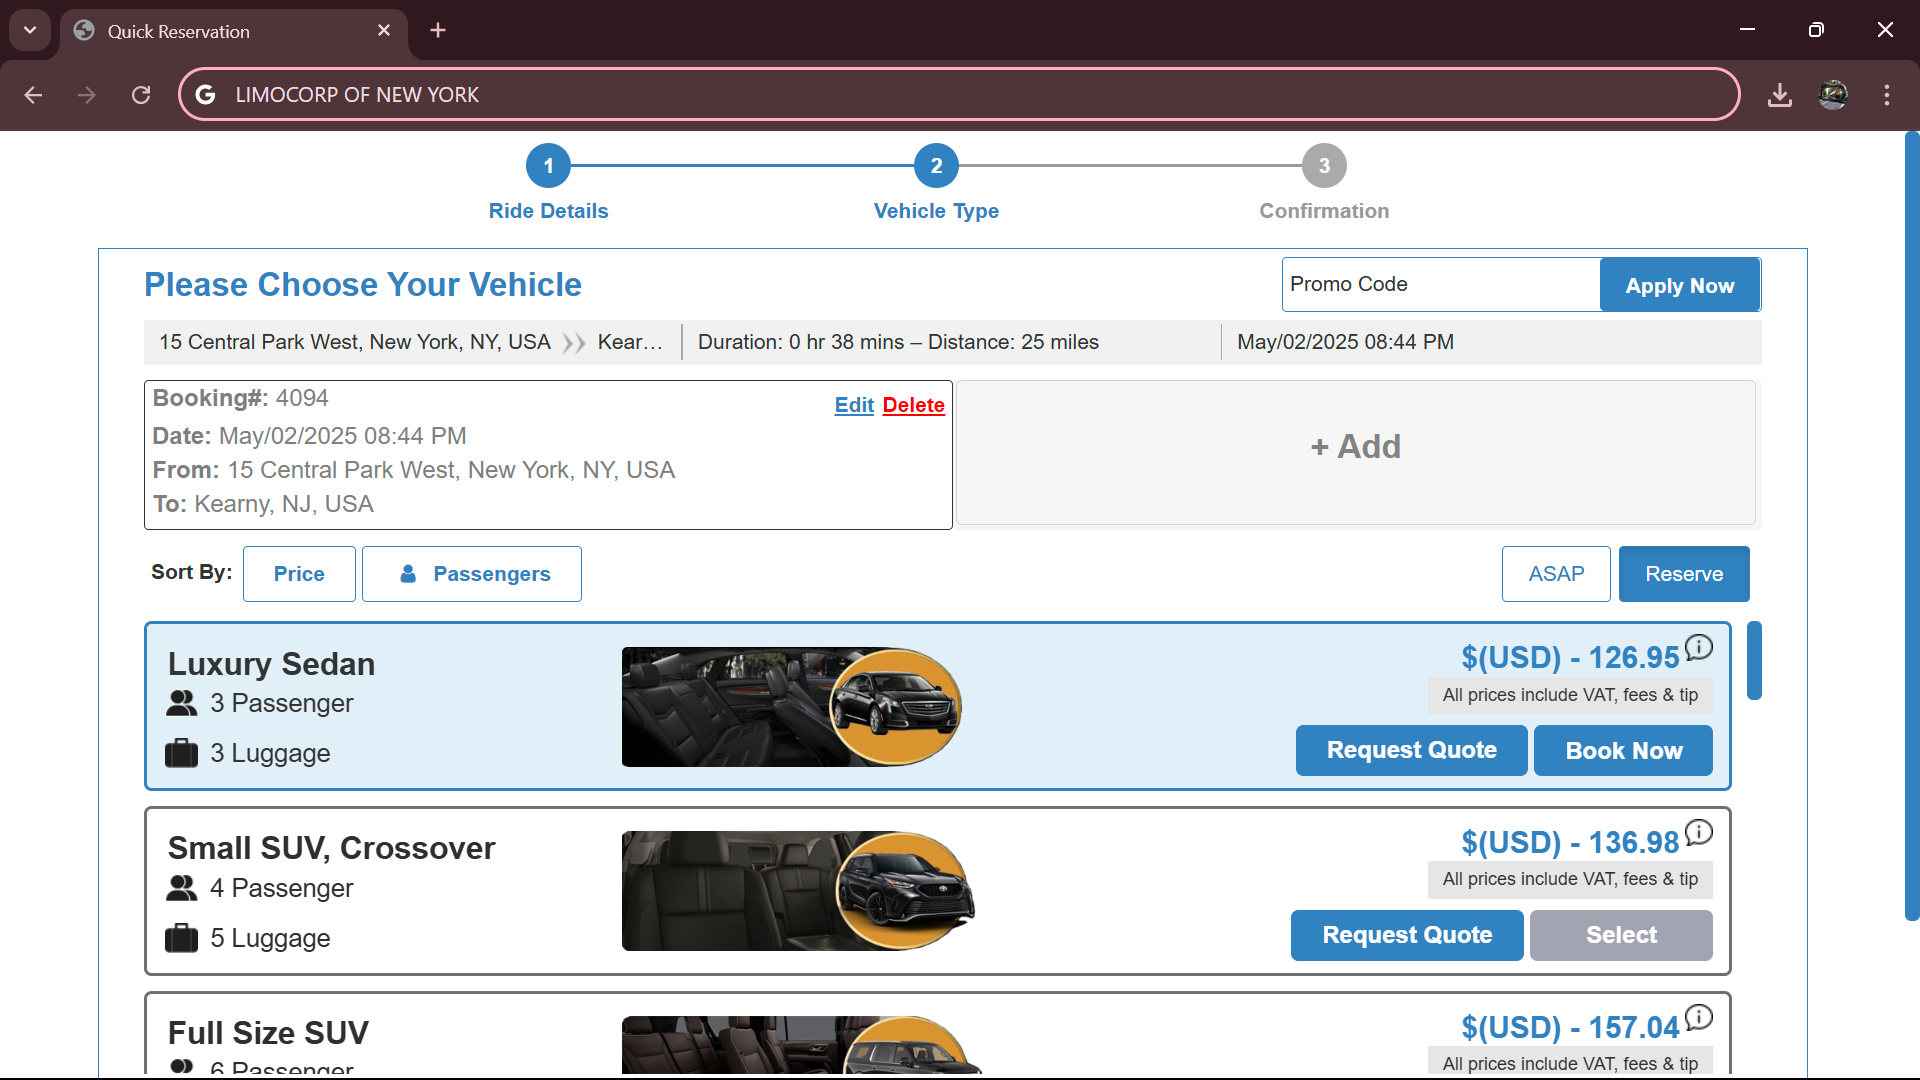
Task: Click the route separator arrows icon
Action: point(574,343)
